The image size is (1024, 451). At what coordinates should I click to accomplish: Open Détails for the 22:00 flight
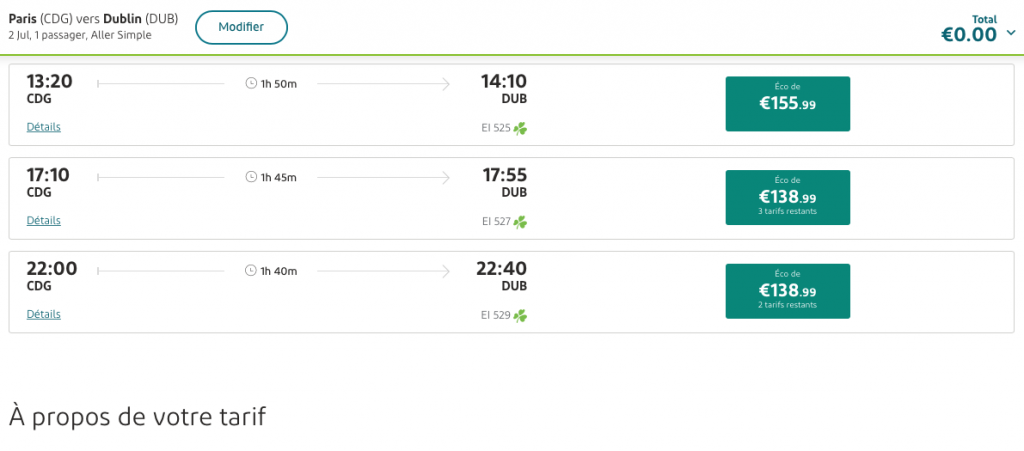point(44,314)
